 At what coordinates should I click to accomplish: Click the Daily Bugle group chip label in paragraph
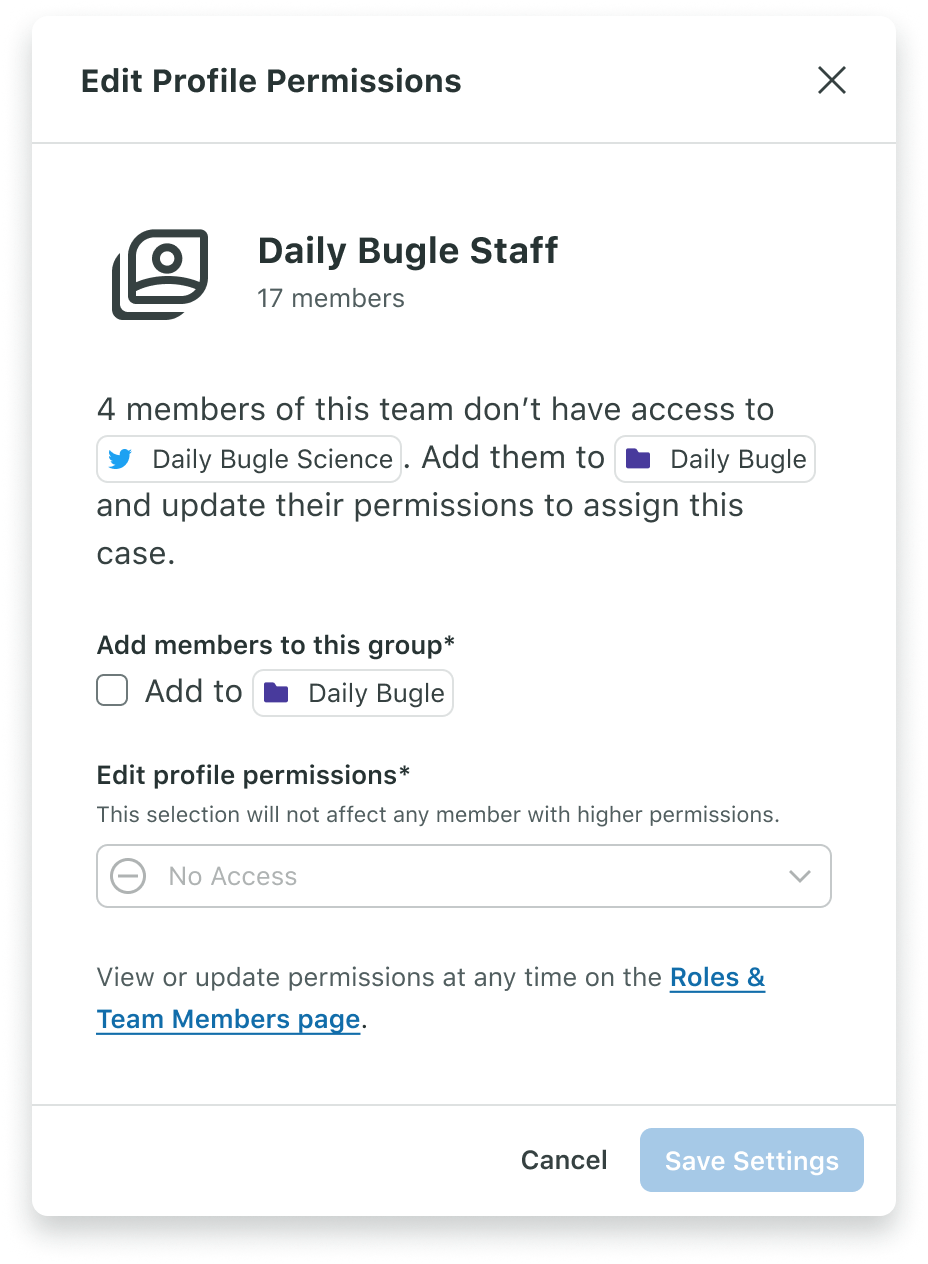738,459
